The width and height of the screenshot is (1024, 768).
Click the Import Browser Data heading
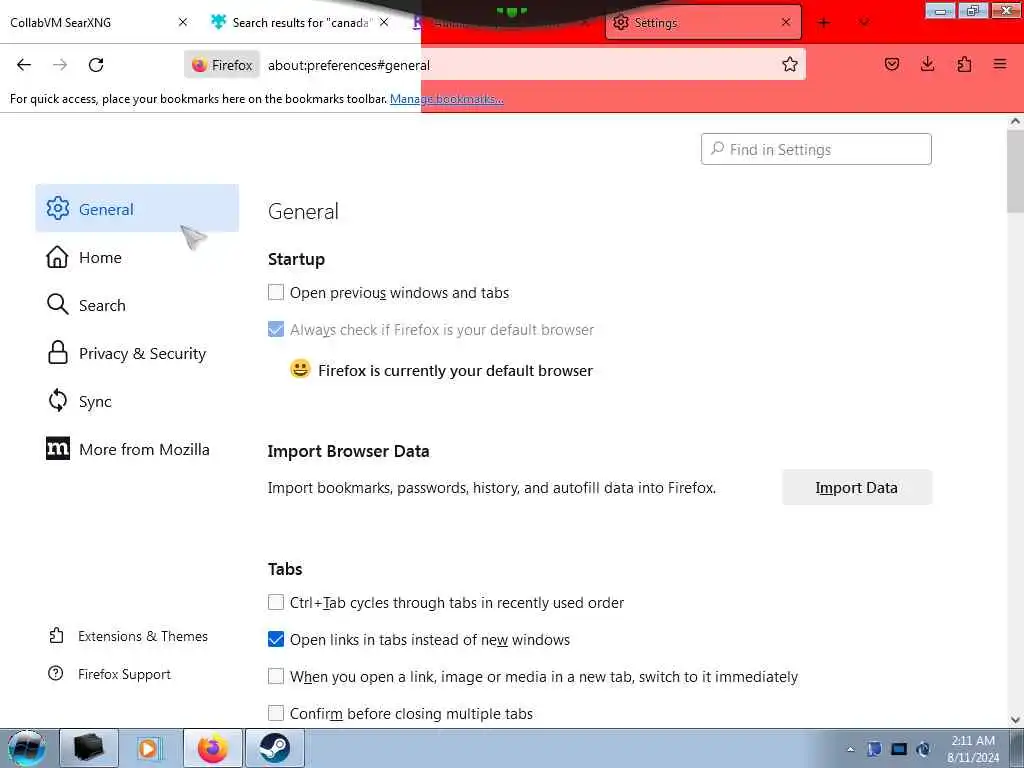pos(348,451)
